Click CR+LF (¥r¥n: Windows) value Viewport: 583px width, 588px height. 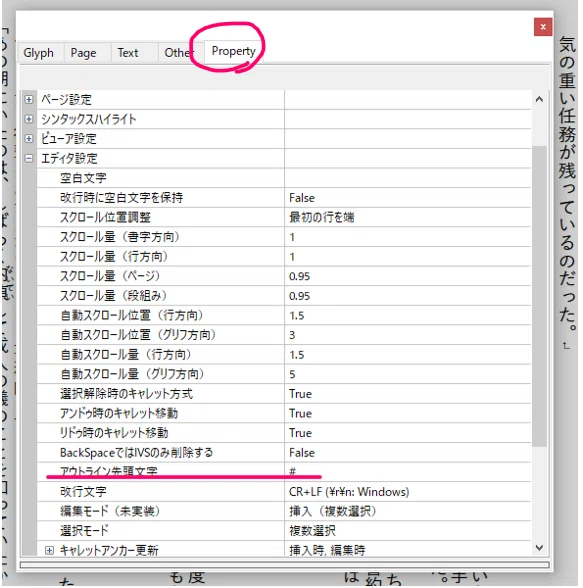pyautogui.click(x=349, y=492)
